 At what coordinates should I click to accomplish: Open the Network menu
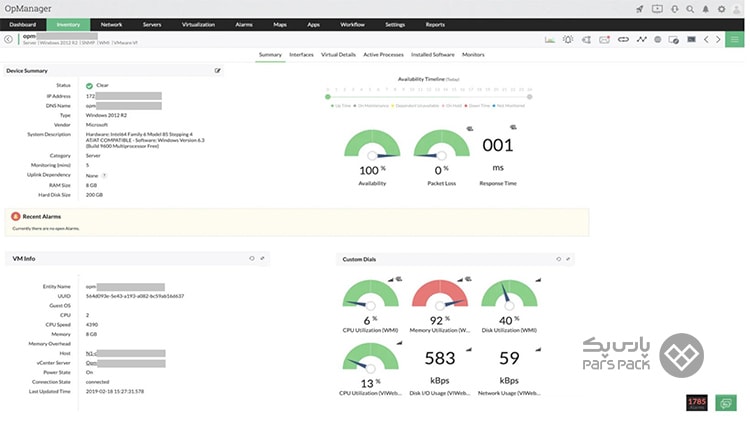(111, 24)
